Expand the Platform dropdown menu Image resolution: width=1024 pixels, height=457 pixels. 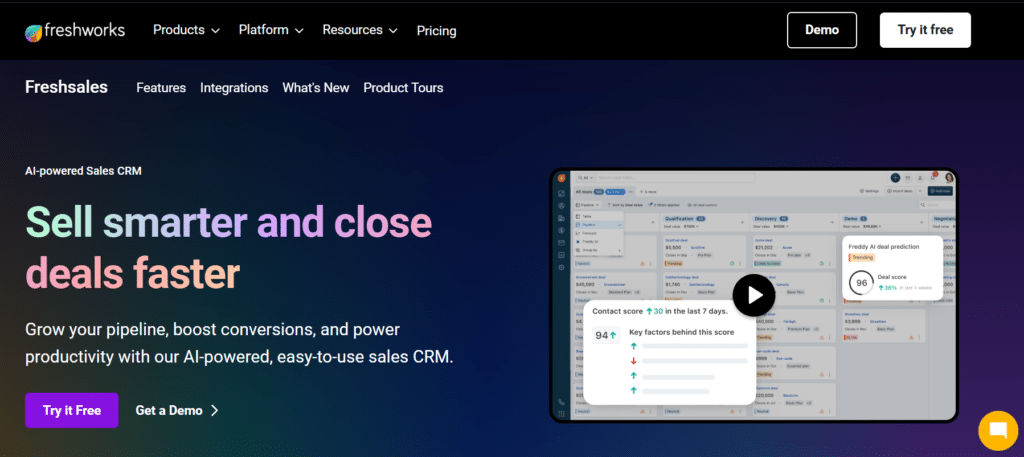(271, 30)
